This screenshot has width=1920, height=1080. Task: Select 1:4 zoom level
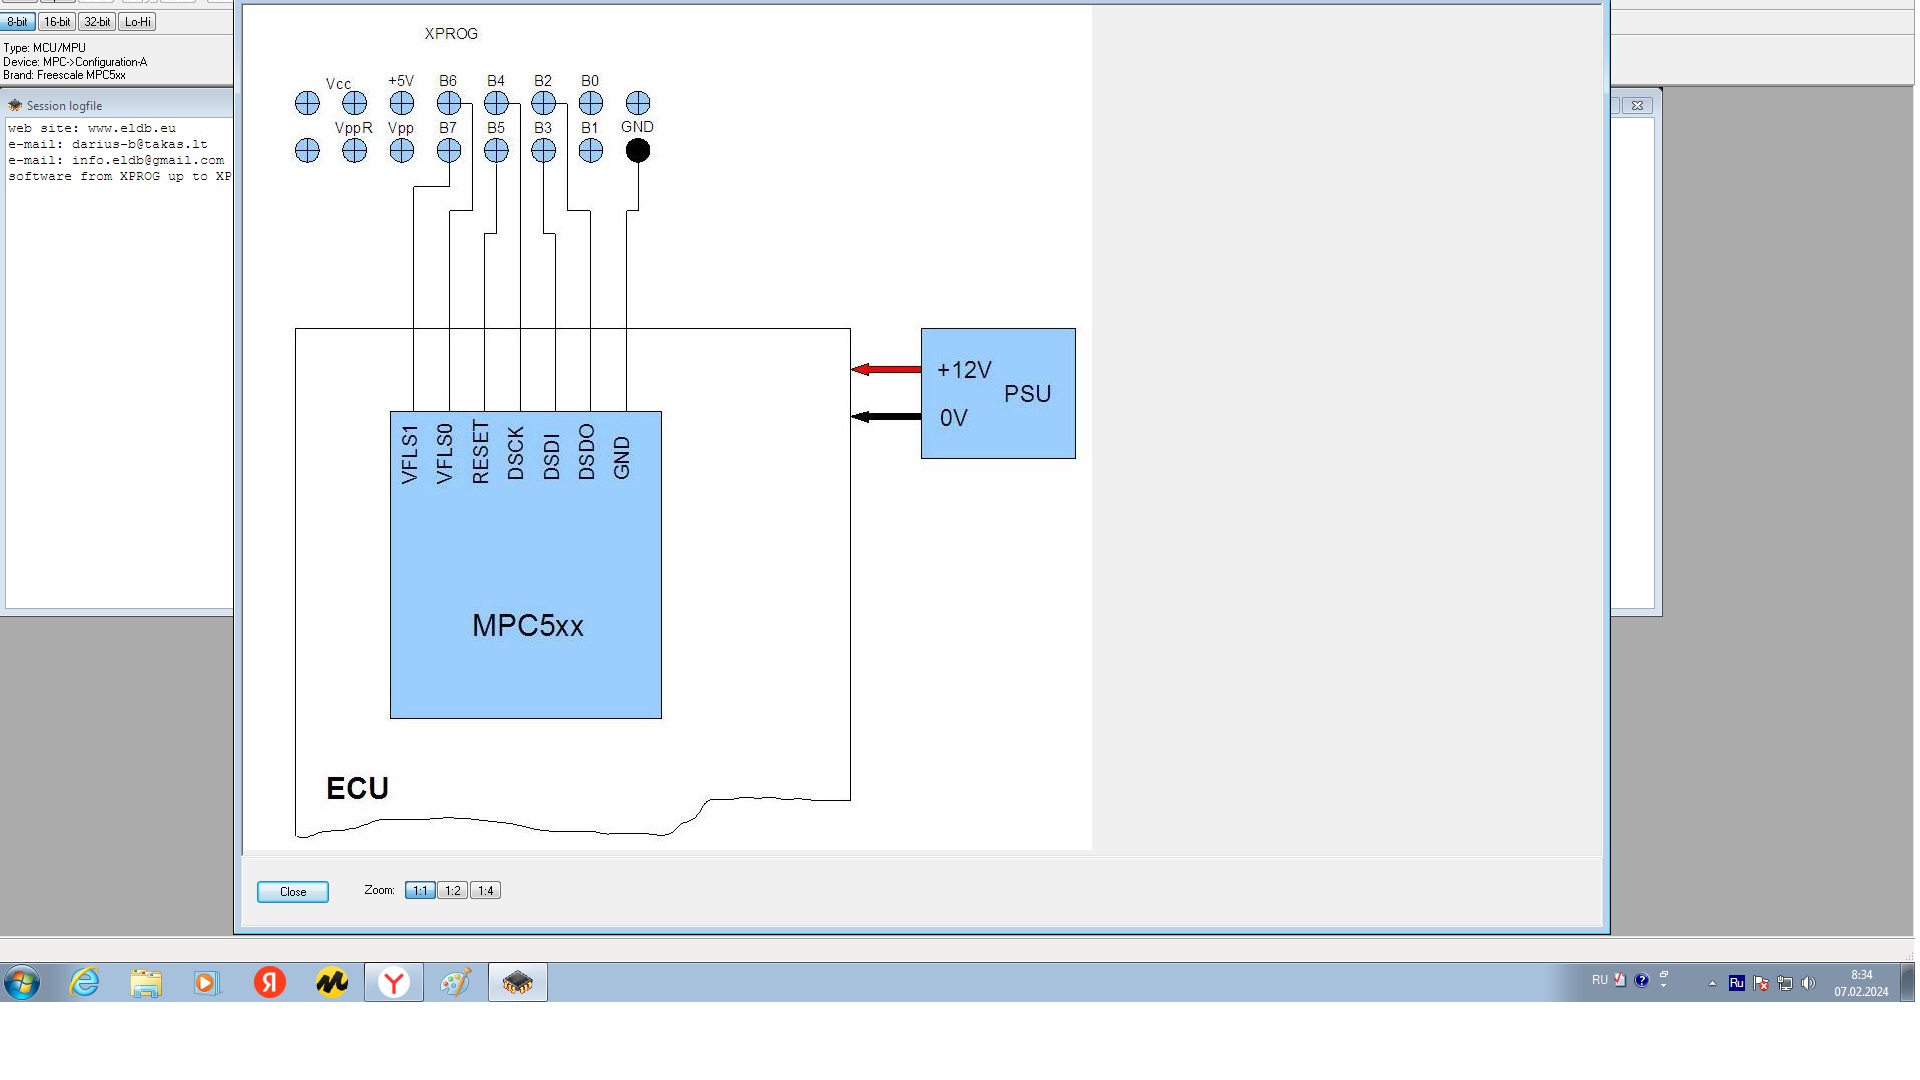pos(485,891)
